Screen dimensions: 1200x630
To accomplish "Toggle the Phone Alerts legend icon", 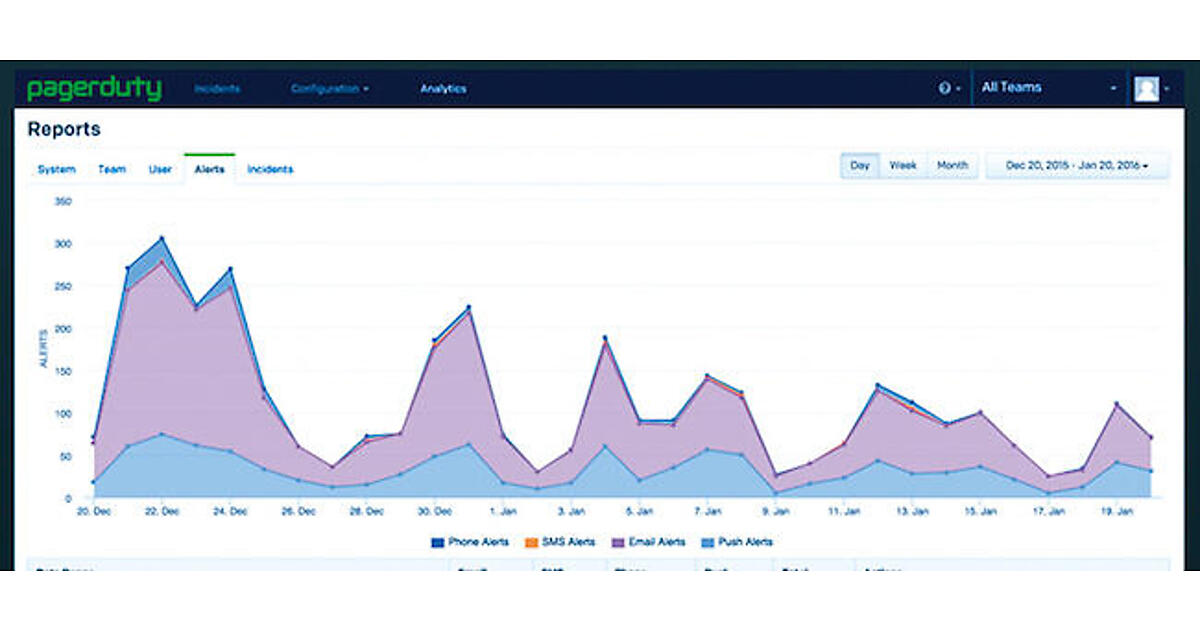I will pyautogui.click(x=437, y=542).
